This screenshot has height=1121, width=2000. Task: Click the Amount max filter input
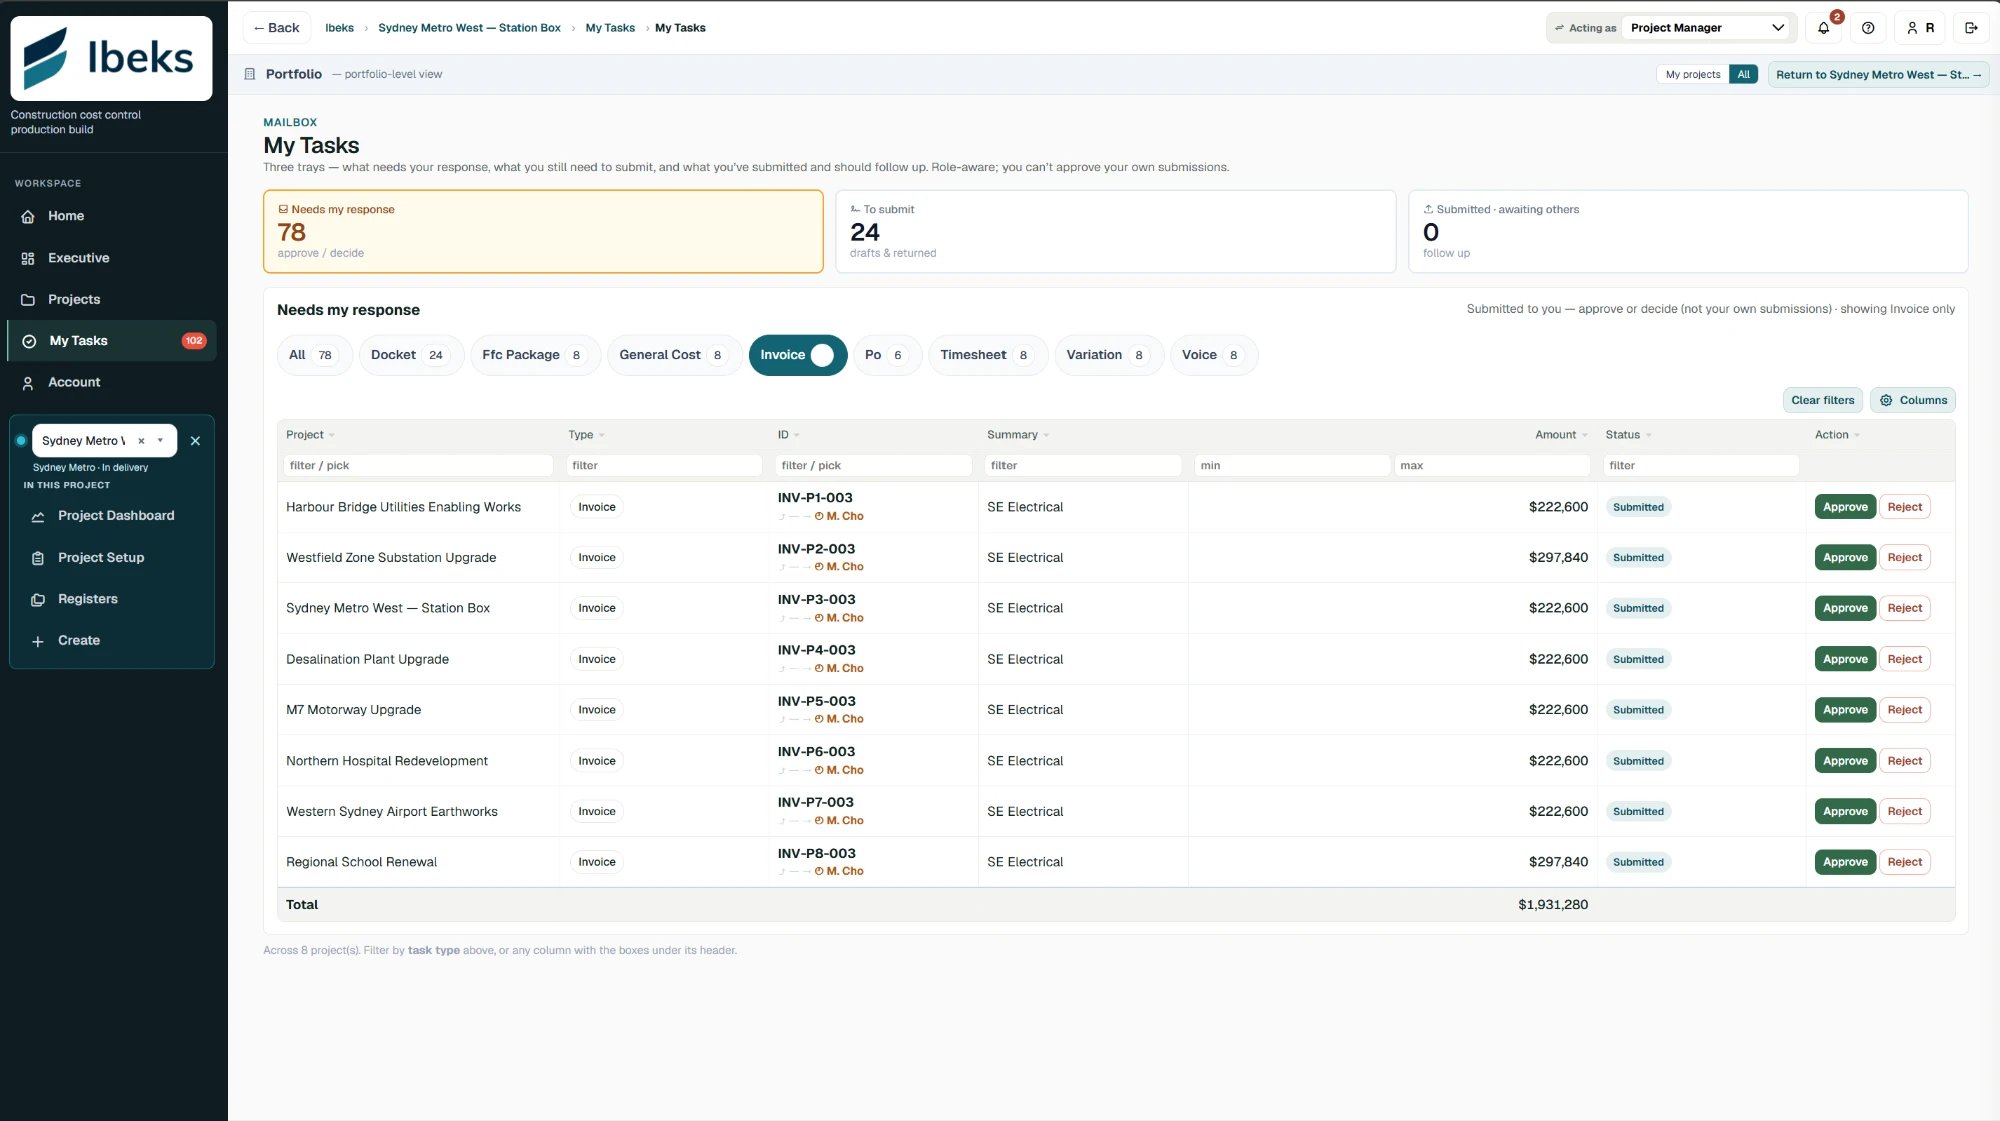[1491, 466]
